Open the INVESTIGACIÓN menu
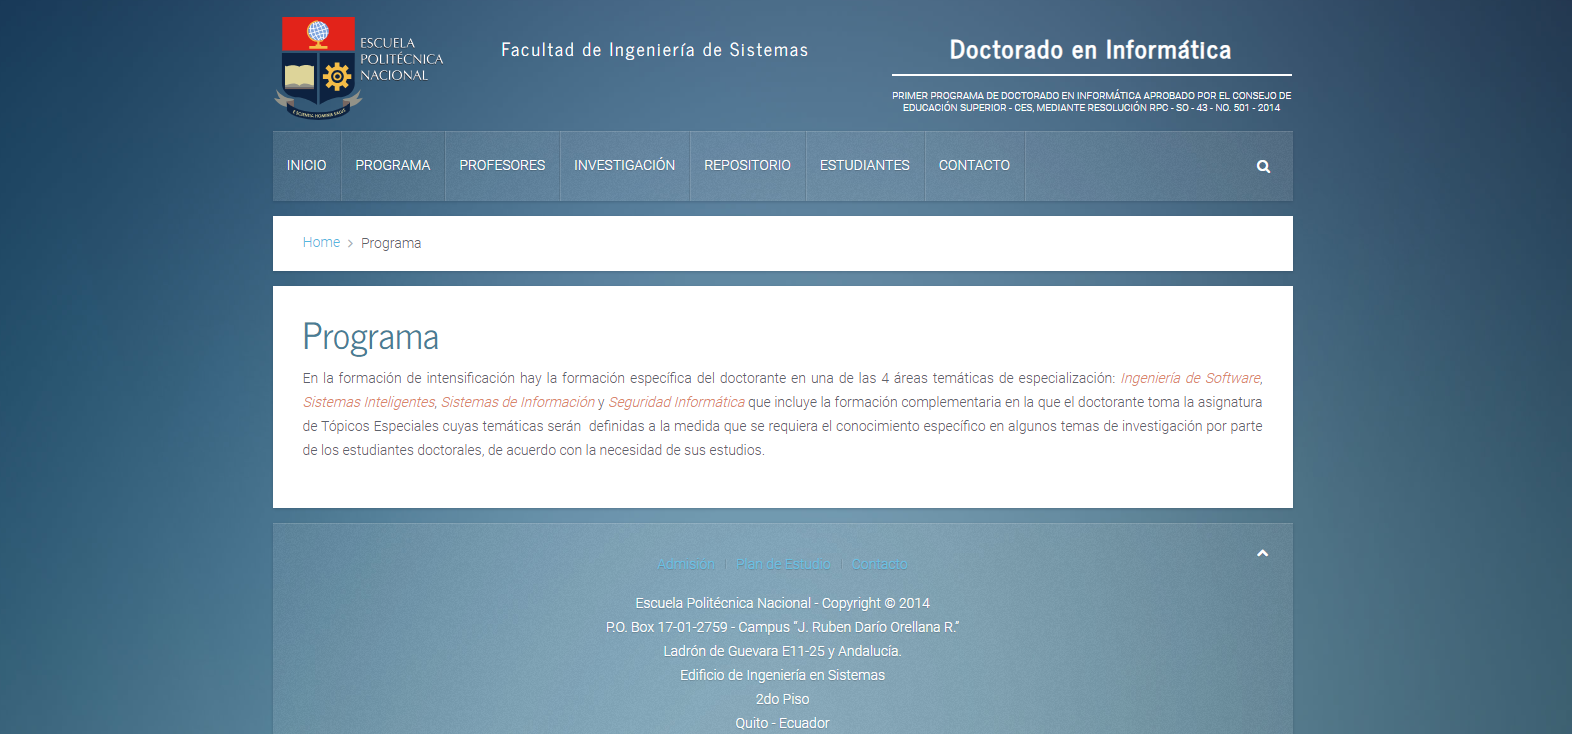Image resolution: width=1572 pixels, height=734 pixels. 624,166
